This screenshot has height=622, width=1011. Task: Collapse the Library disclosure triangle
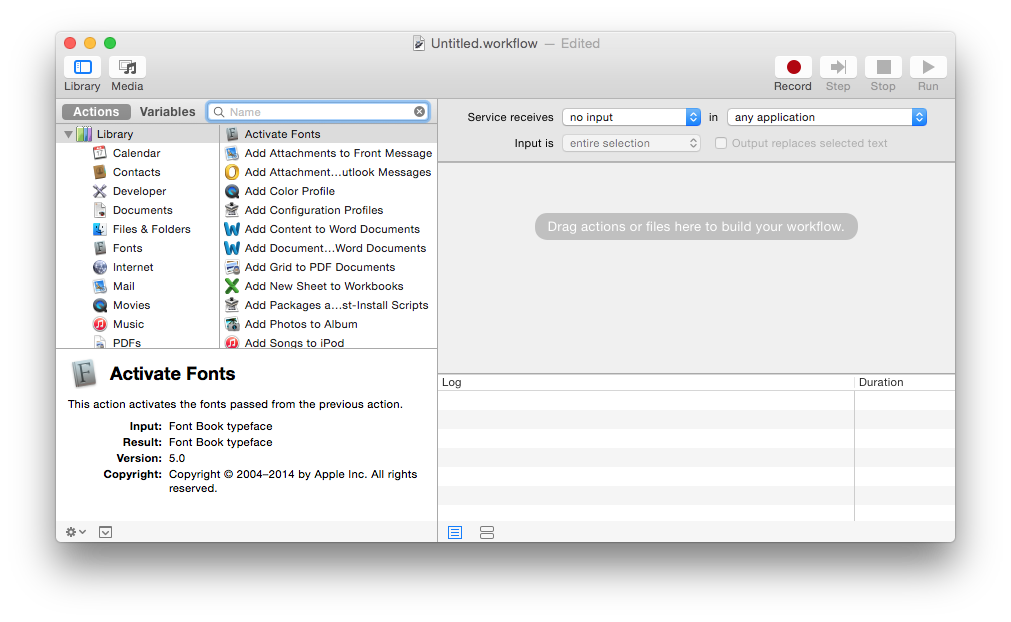coord(68,134)
